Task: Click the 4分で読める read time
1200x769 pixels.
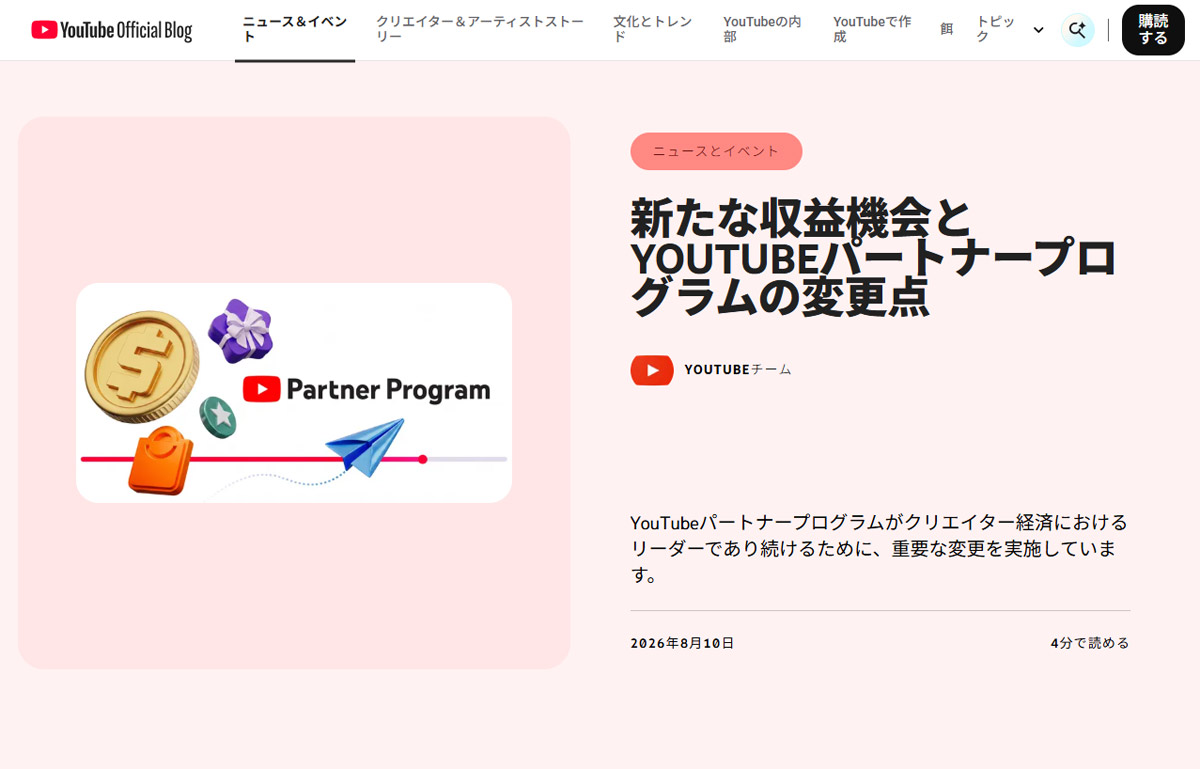Action: point(1090,643)
